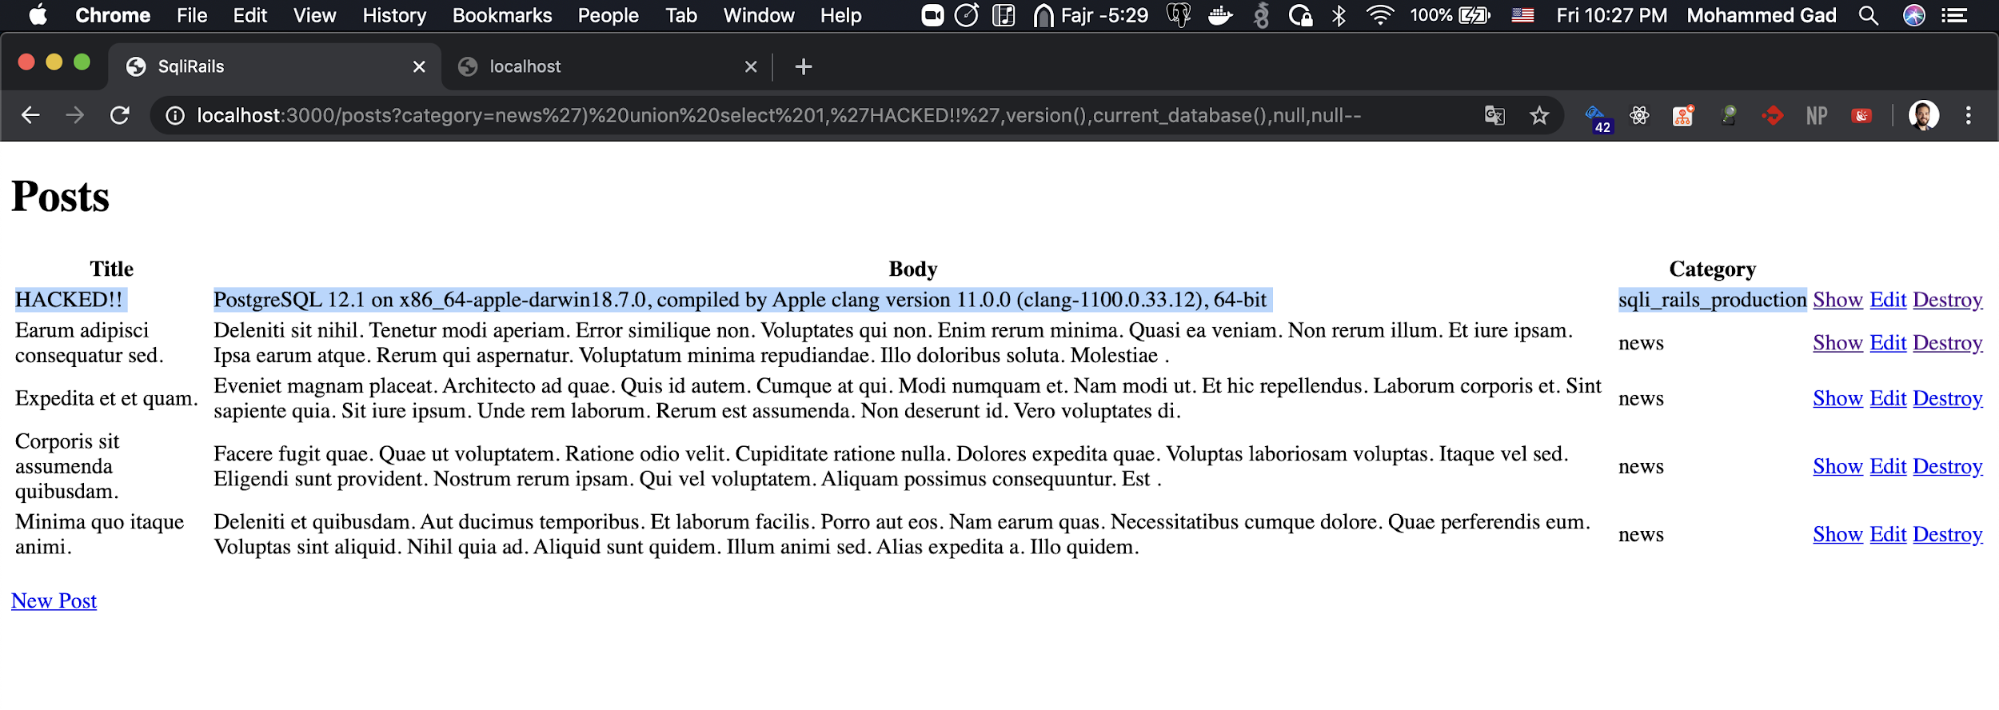
Task: Open the Chrome app menu
Action: [x=113, y=15]
